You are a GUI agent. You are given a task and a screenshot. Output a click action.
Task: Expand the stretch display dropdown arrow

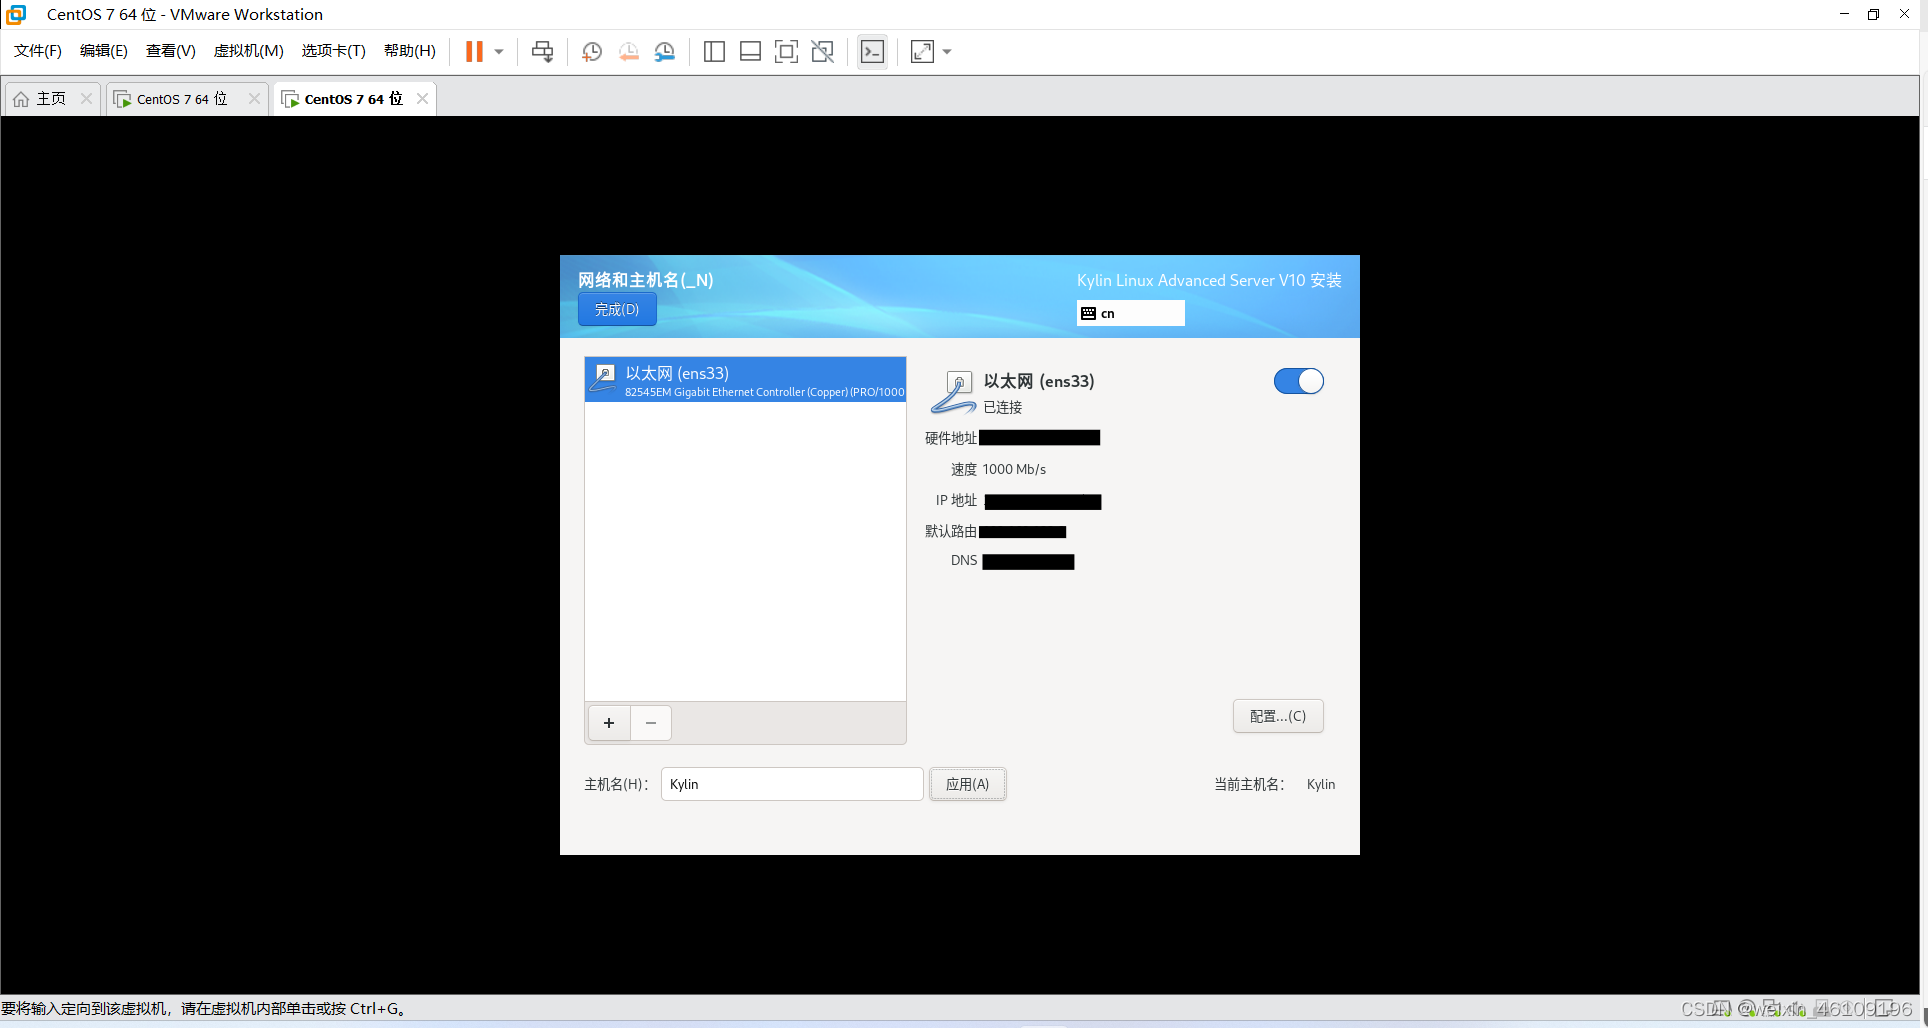[947, 52]
